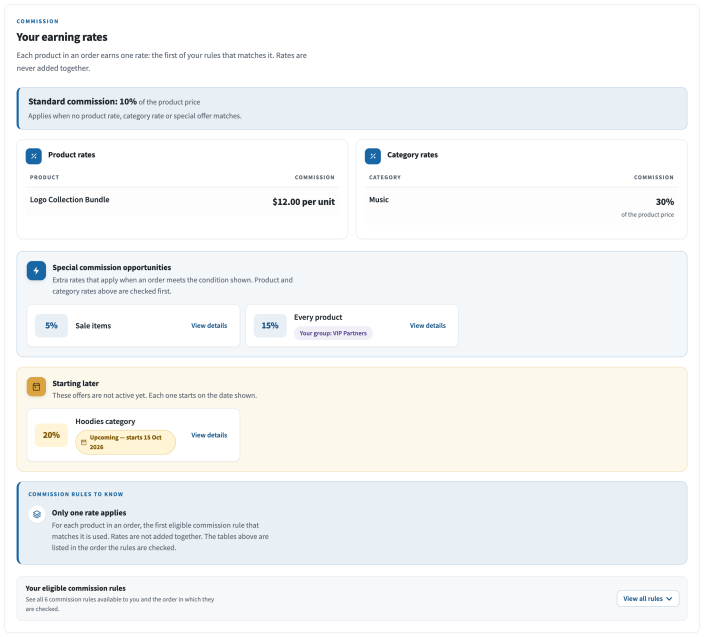Click the Upcoming starts 15 Oct 2026 badge
704x637 pixels.
[125, 442]
